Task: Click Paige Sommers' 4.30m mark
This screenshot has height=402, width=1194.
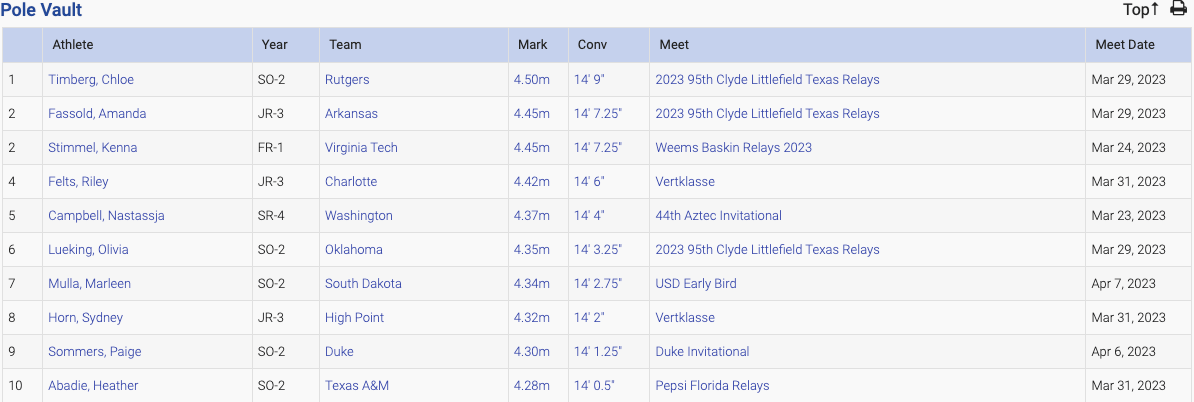Action: tap(531, 352)
